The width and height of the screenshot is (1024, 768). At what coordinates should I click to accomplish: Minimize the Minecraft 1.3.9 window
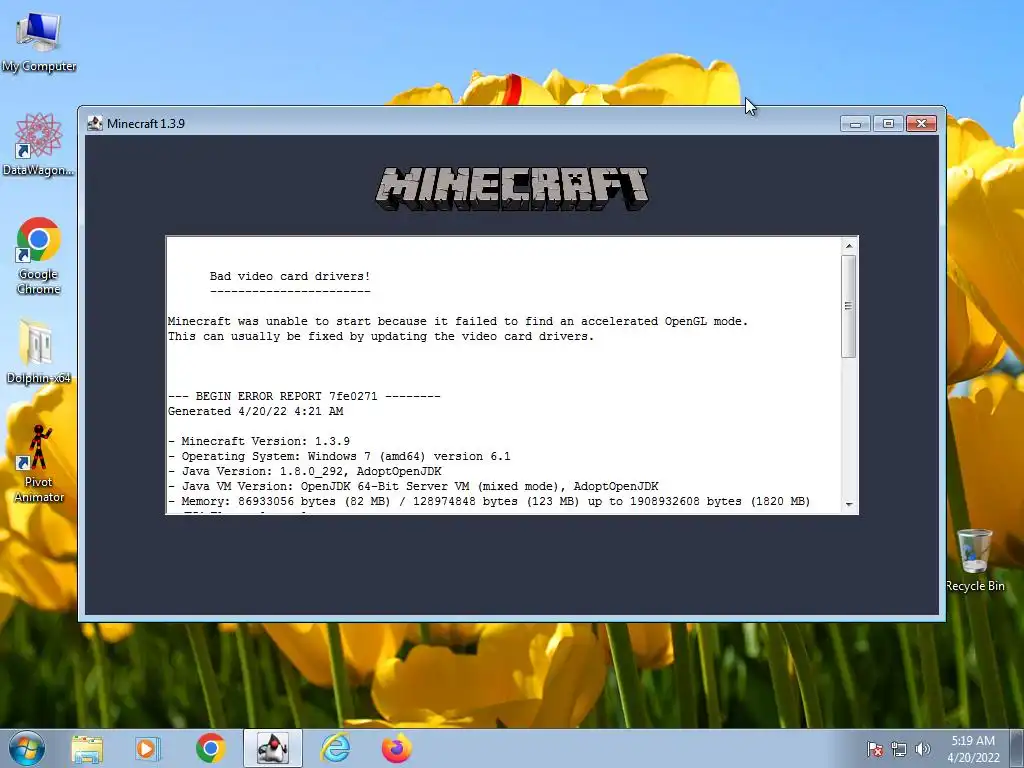(x=856, y=123)
